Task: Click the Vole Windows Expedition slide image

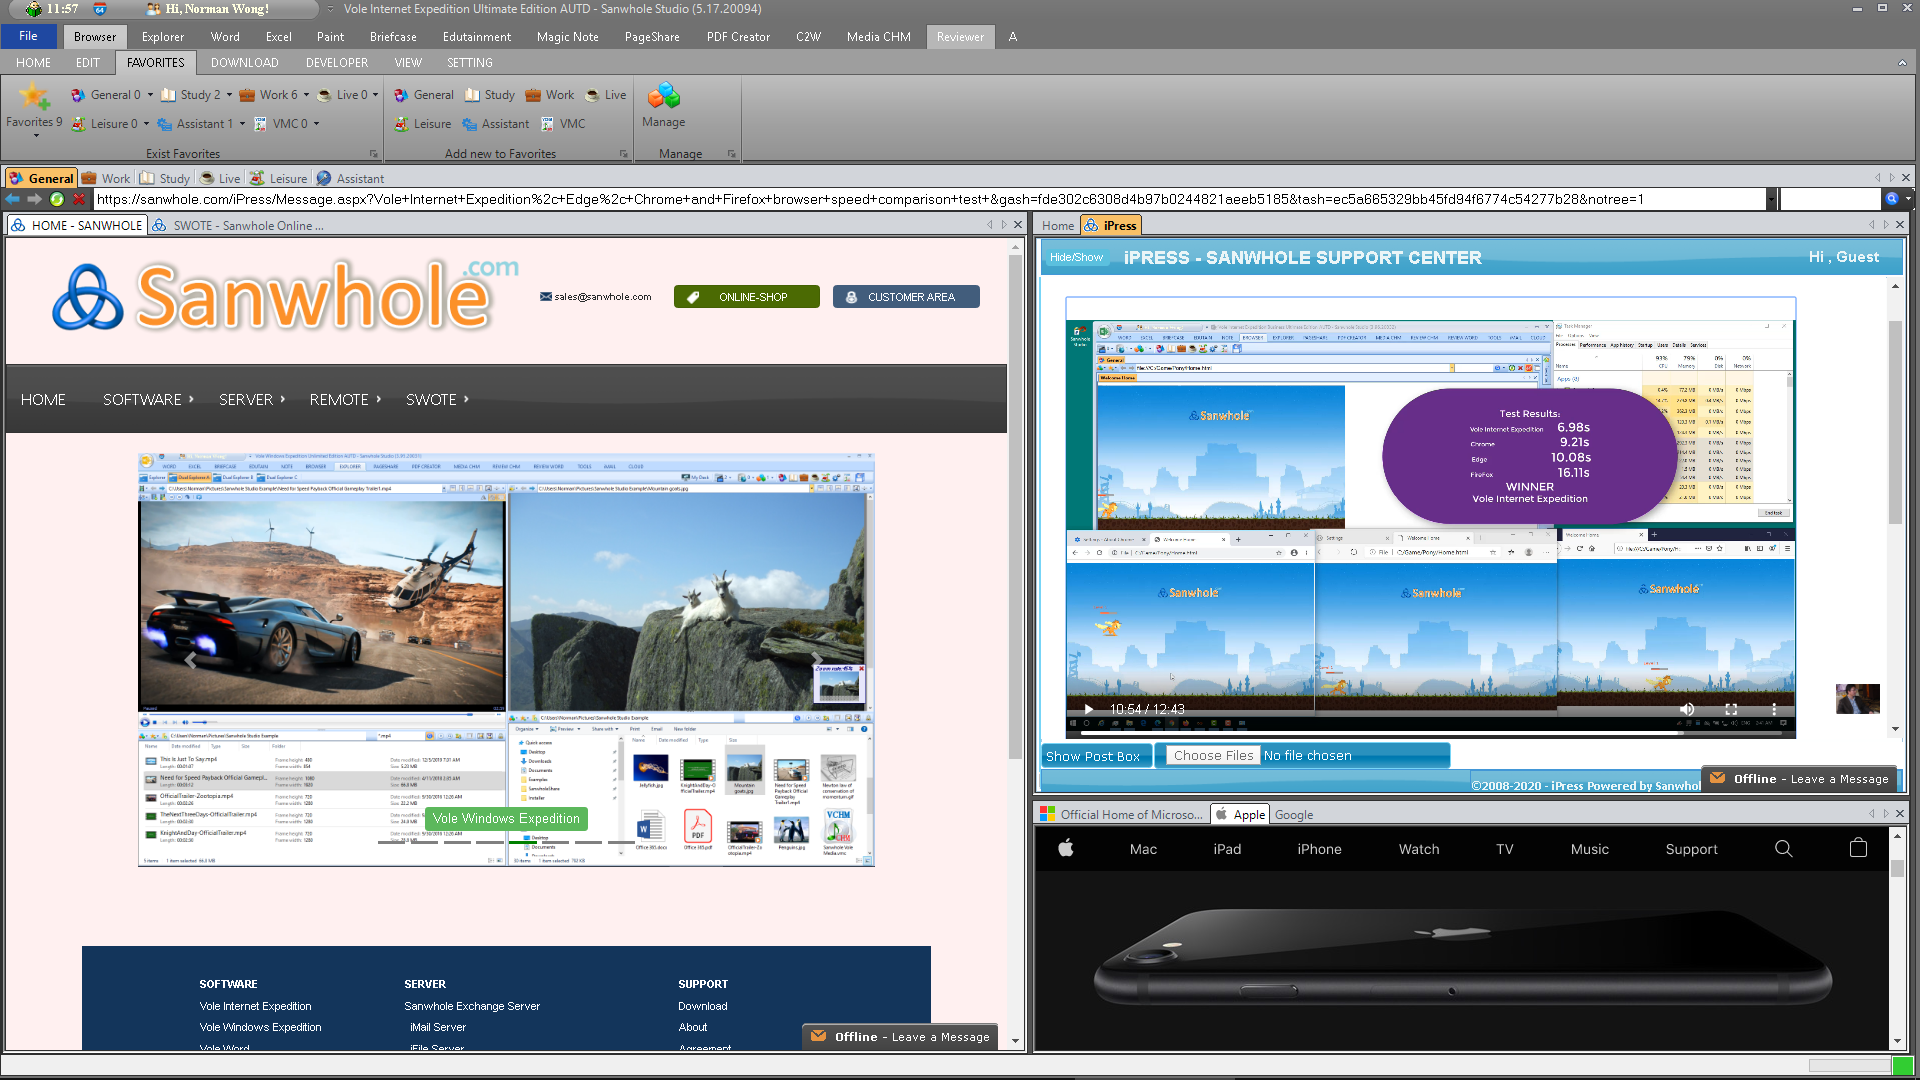Action: click(x=506, y=659)
